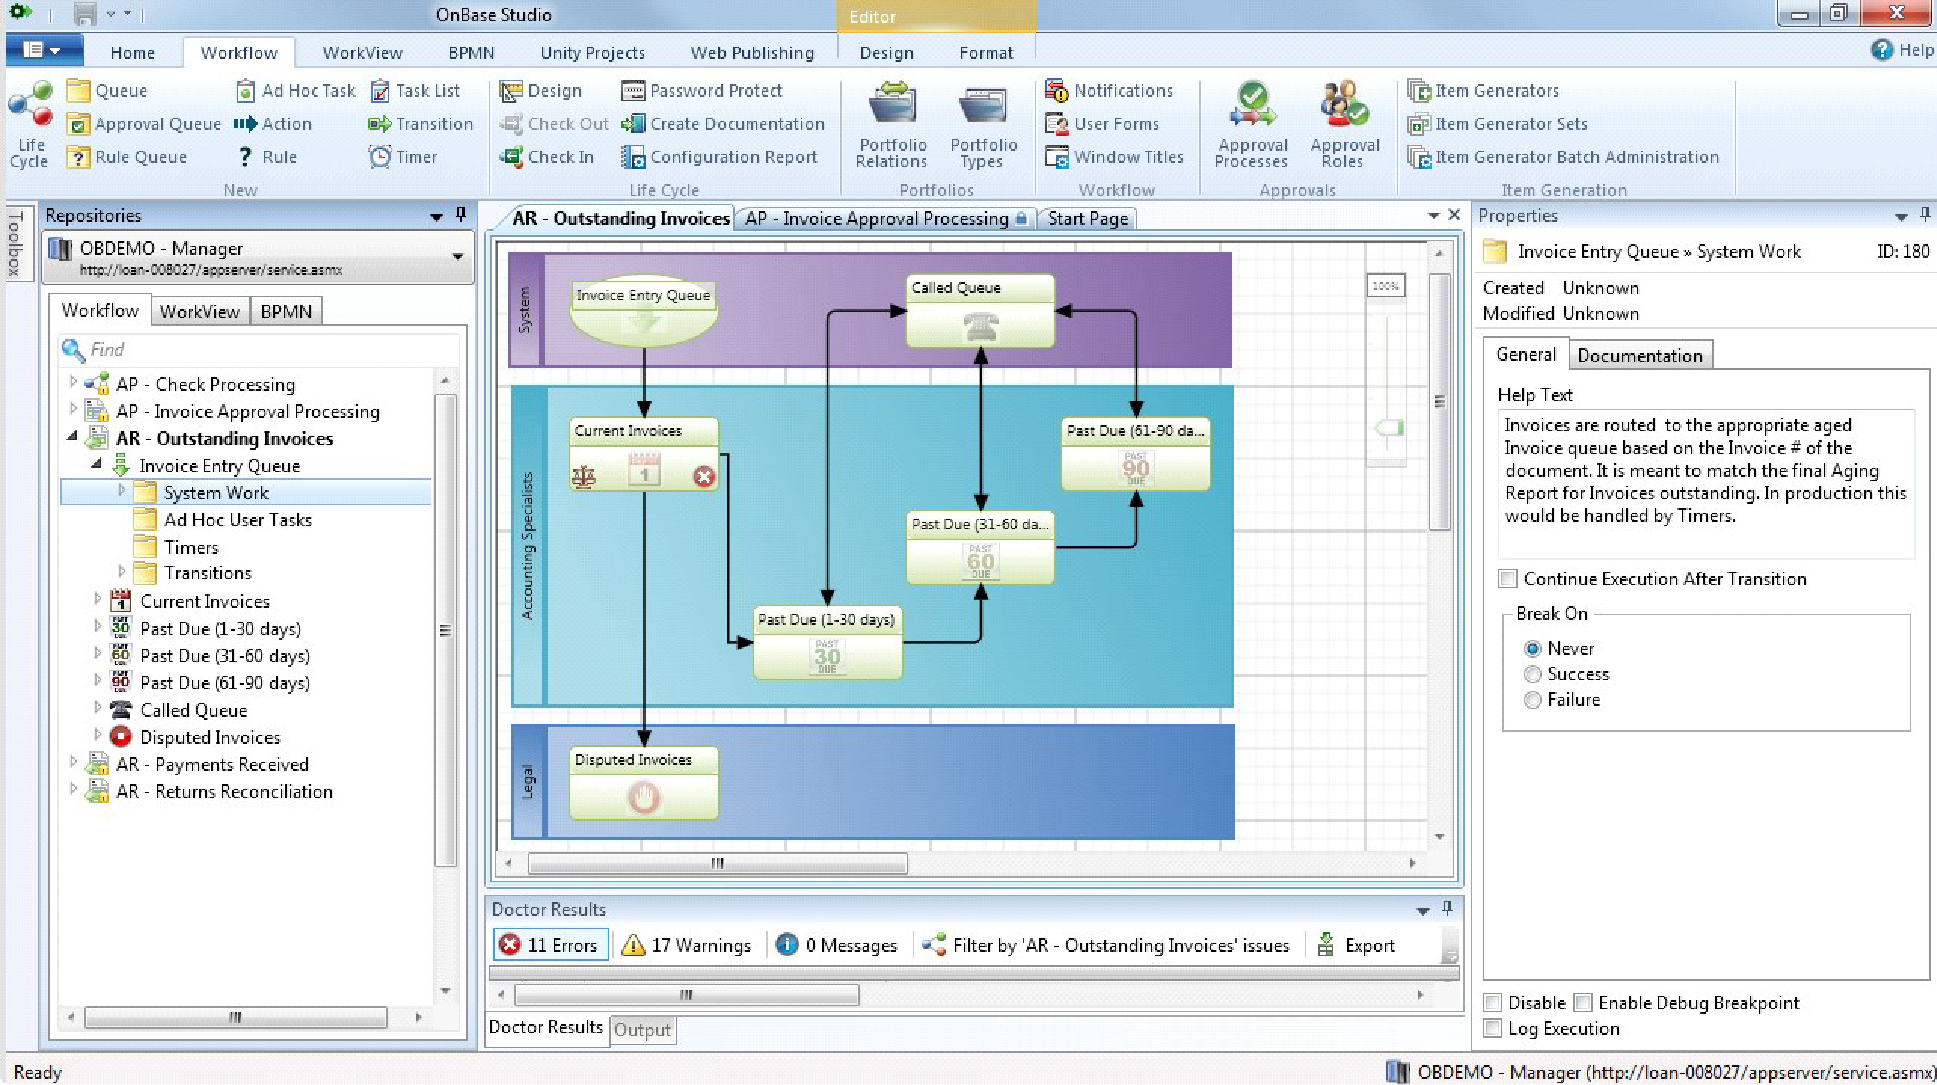Add a new Transition from ribbon
The height and width of the screenshot is (1085, 1937).
click(421, 124)
